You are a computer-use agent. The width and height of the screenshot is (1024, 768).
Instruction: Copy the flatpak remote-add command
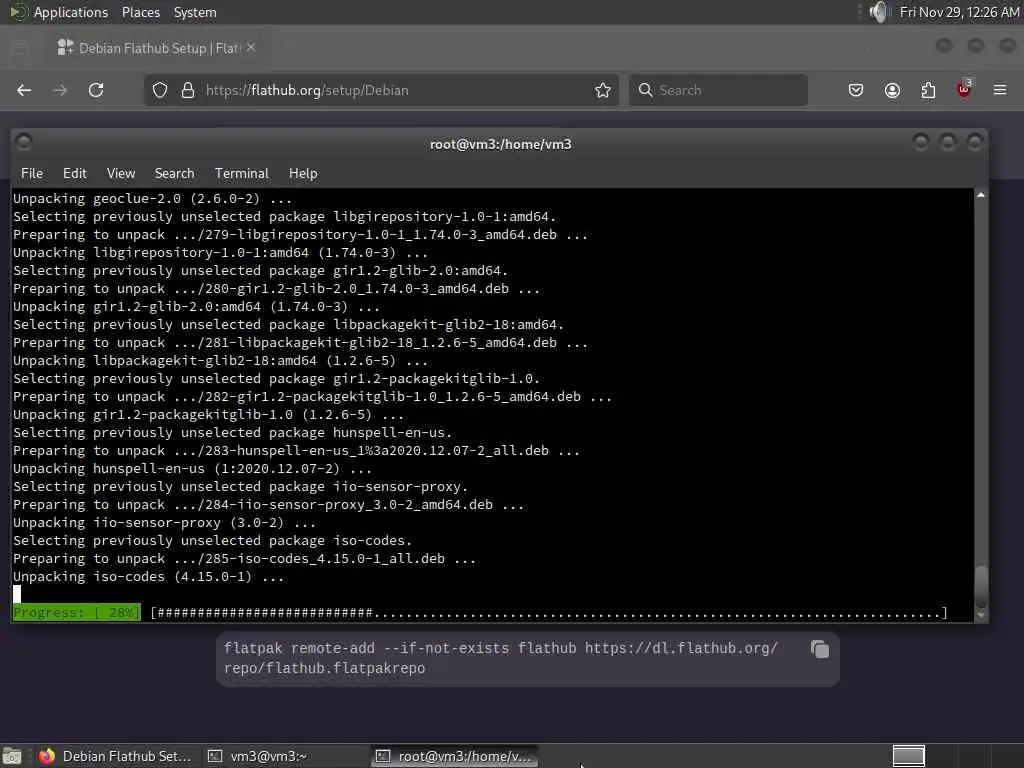[x=820, y=649]
